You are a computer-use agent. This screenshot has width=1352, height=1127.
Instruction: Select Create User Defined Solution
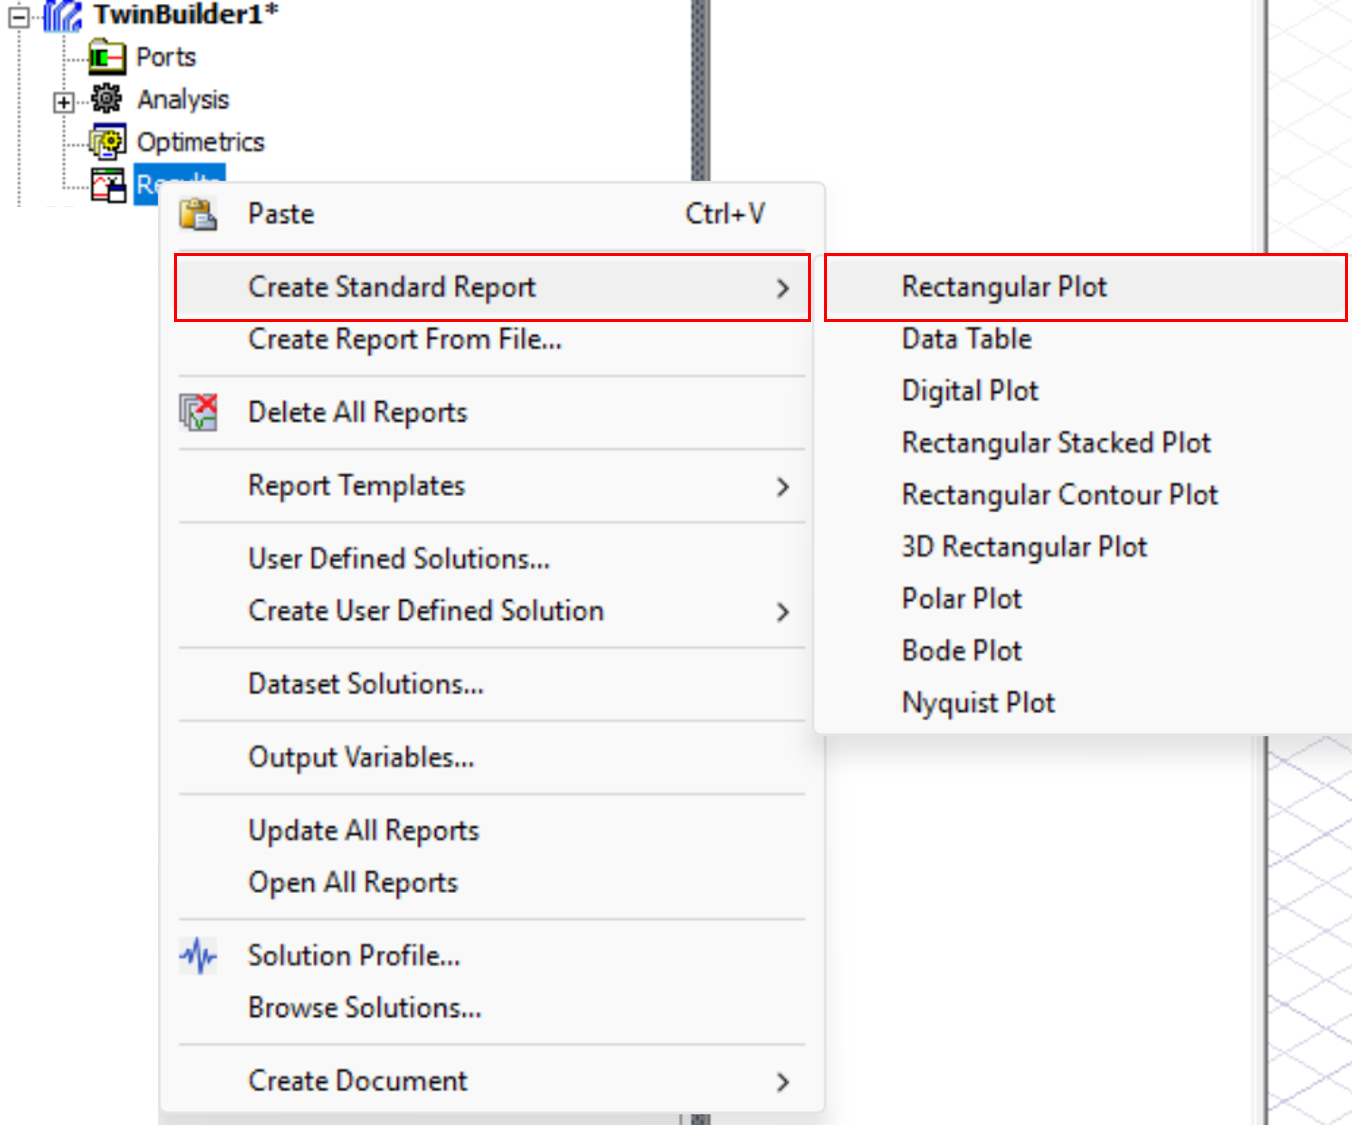coord(492,611)
